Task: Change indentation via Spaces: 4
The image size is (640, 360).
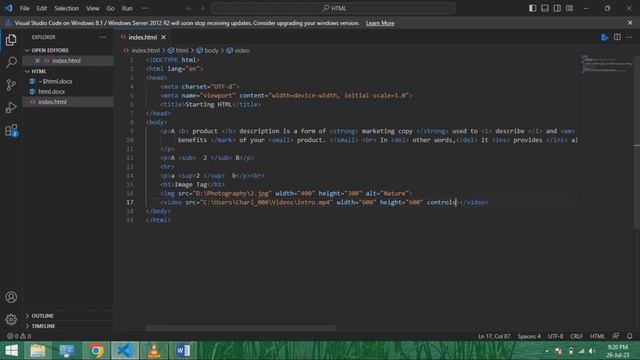Action: coord(529,336)
